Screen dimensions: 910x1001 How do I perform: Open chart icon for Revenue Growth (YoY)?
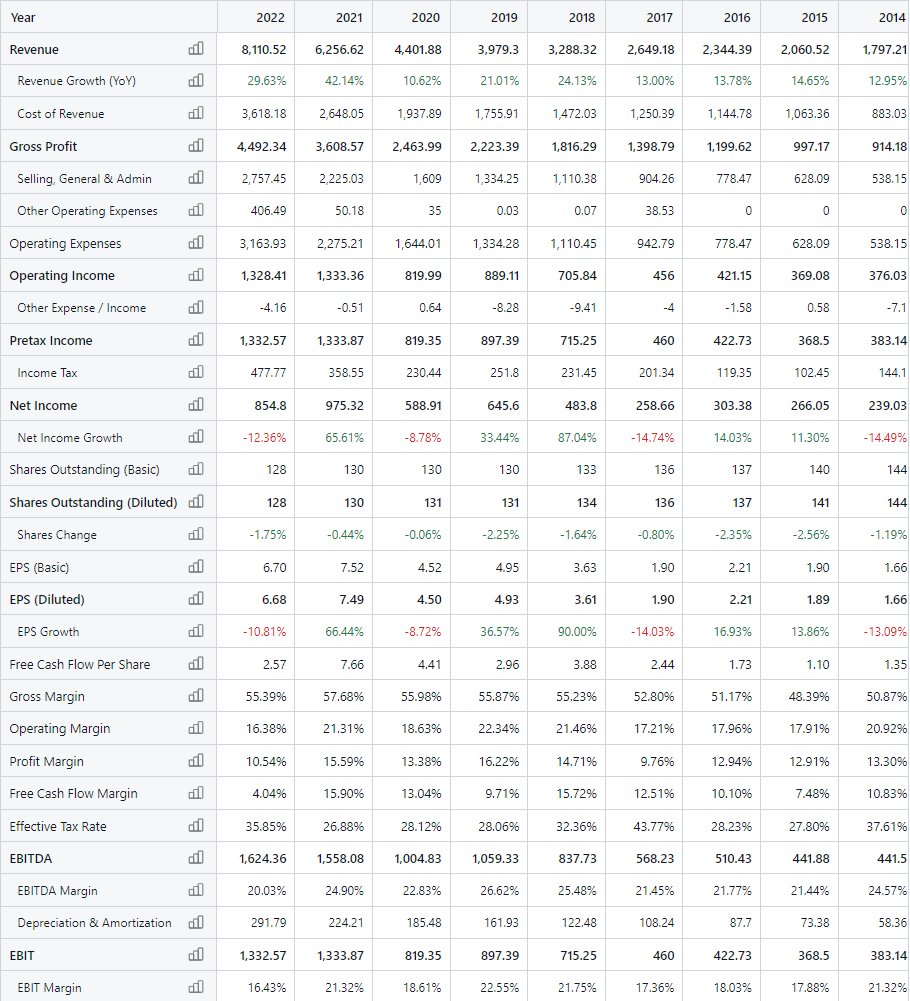pyautogui.click(x=196, y=80)
